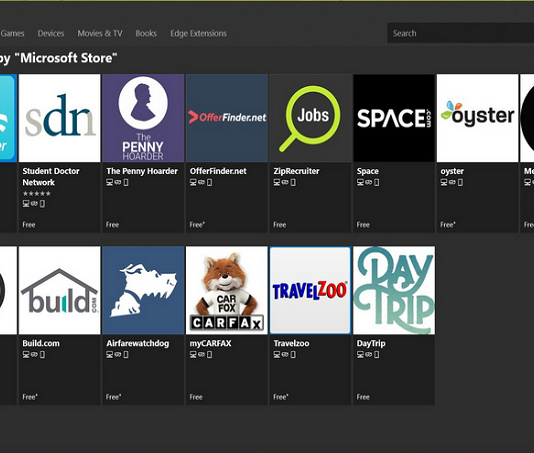Image resolution: width=534 pixels, height=453 pixels.
Task: Open the Build.com title link
Action: [41, 343]
